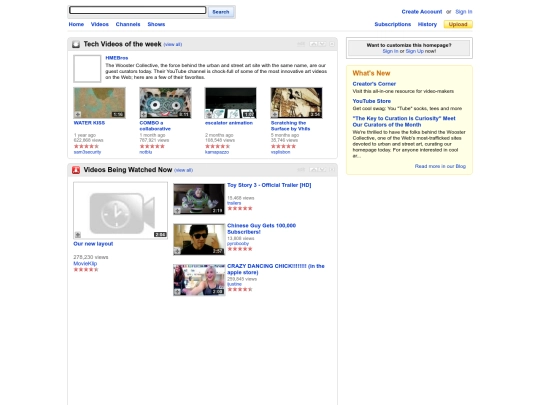The height and width of the screenshot is (405, 540).
Task: Add escalator animation to queue plus icon
Action: point(209,114)
